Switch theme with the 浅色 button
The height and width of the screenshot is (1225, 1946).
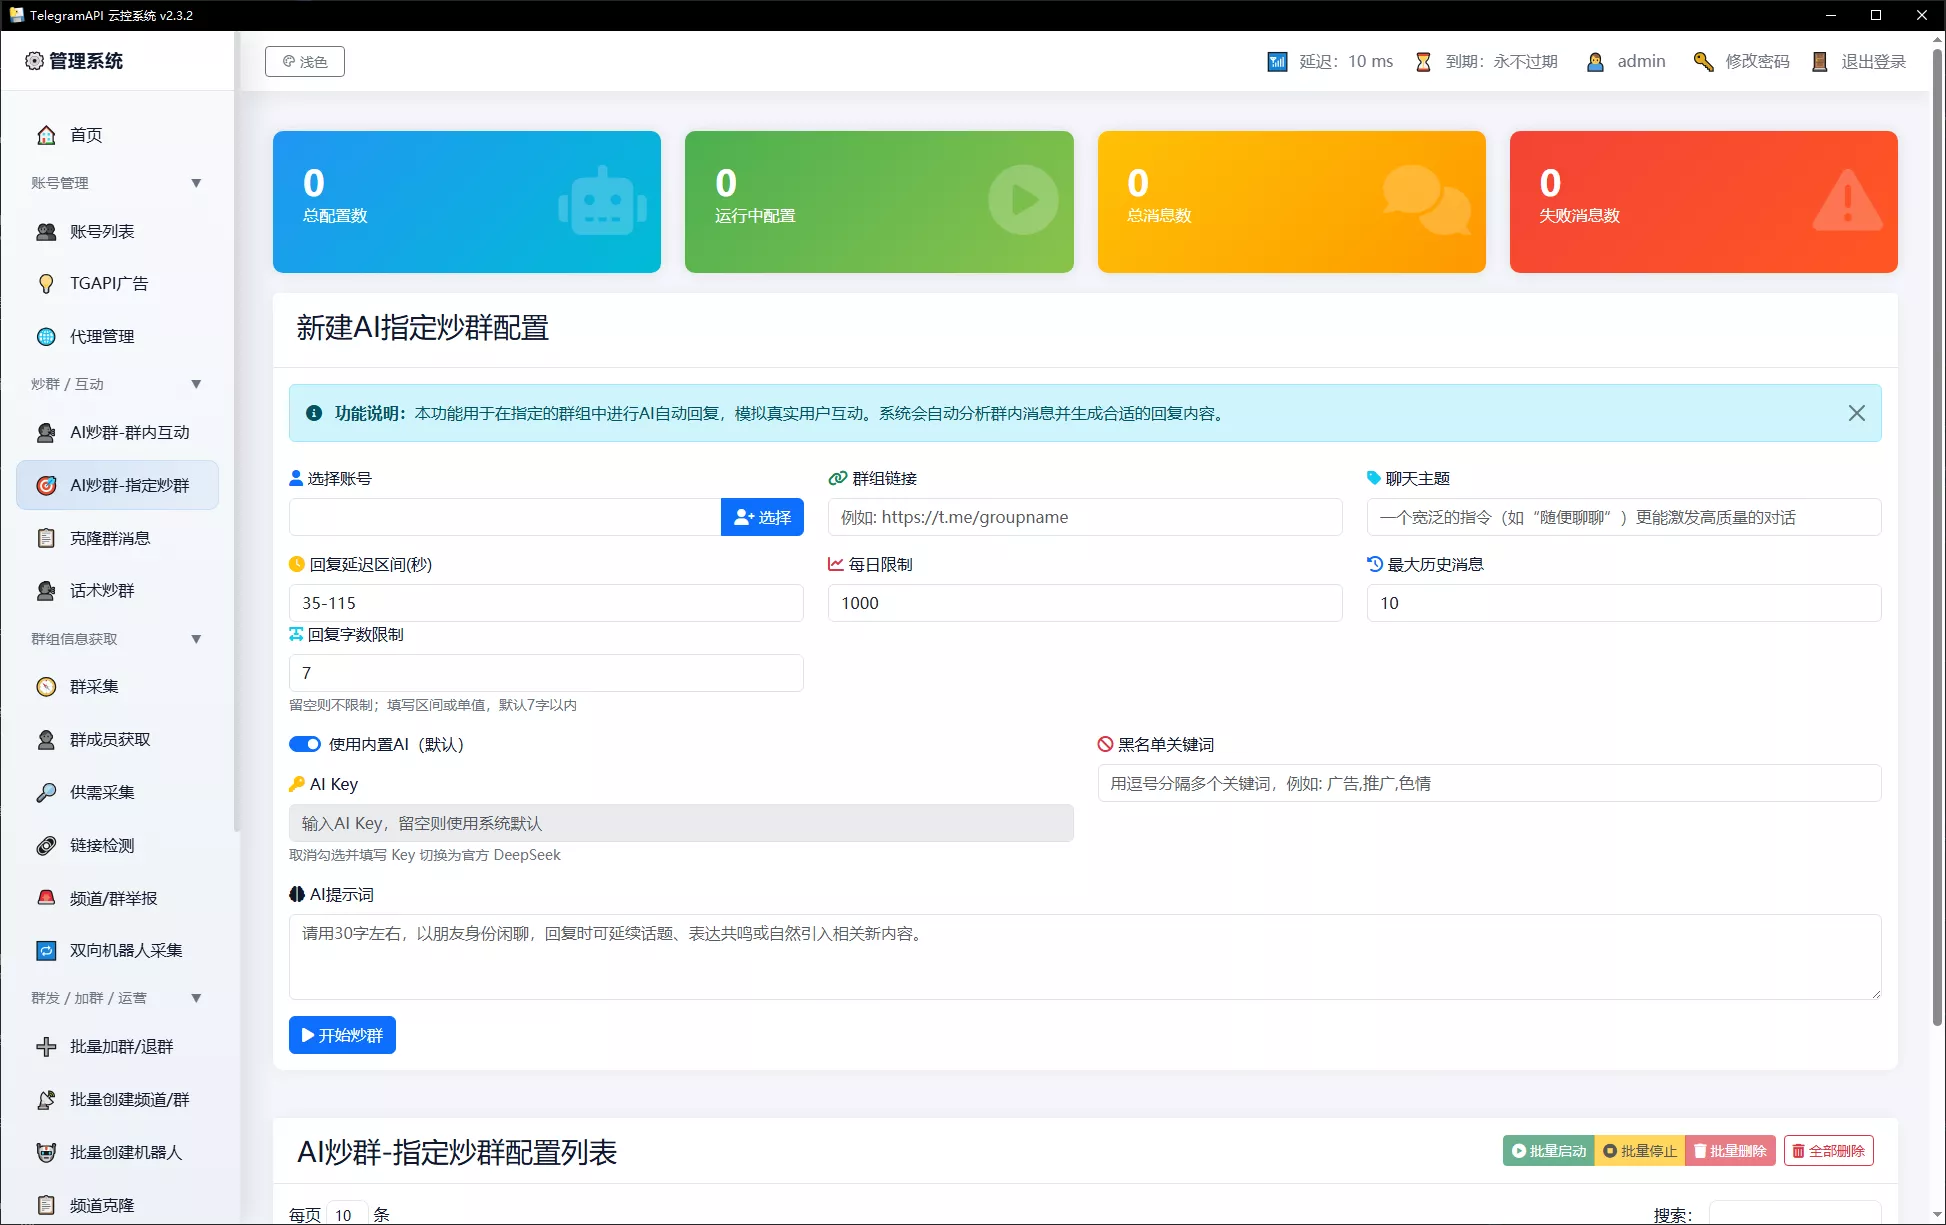coord(305,62)
